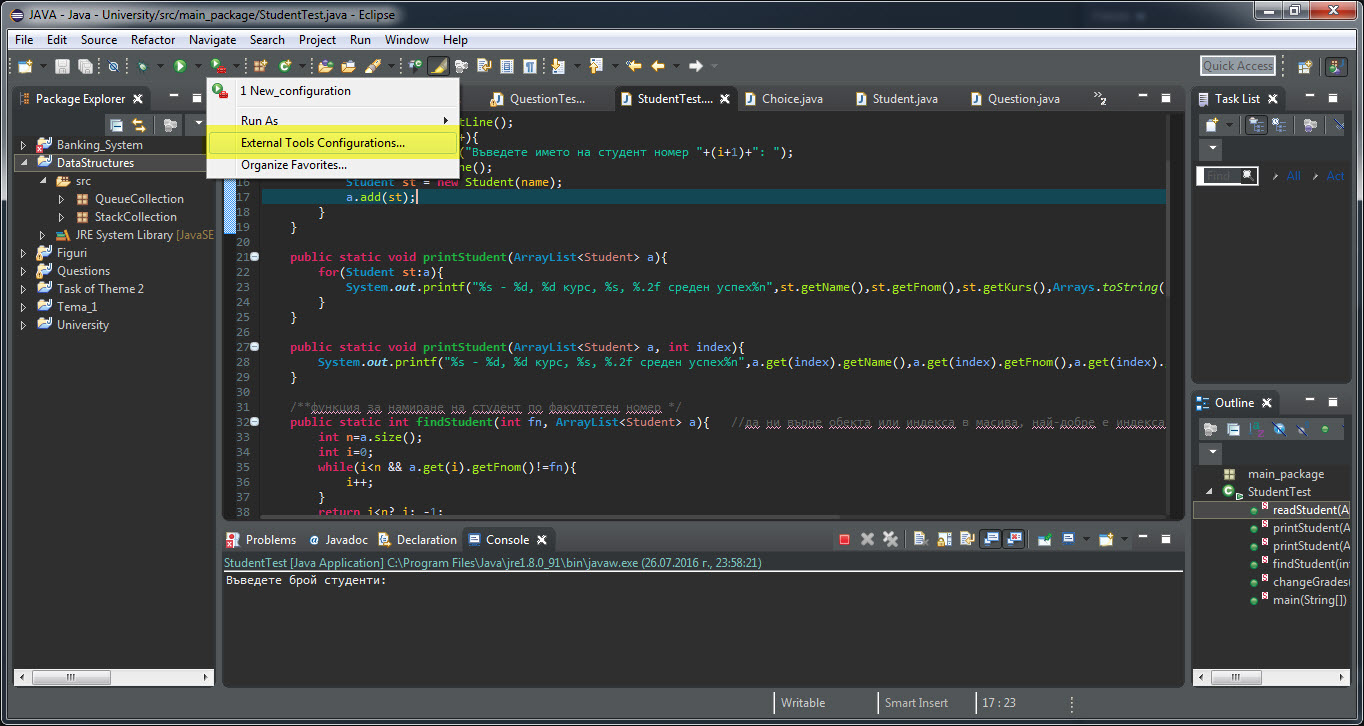The width and height of the screenshot is (1364, 726).
Task: Click the Pin Console icon
Action: (1044, 540)
